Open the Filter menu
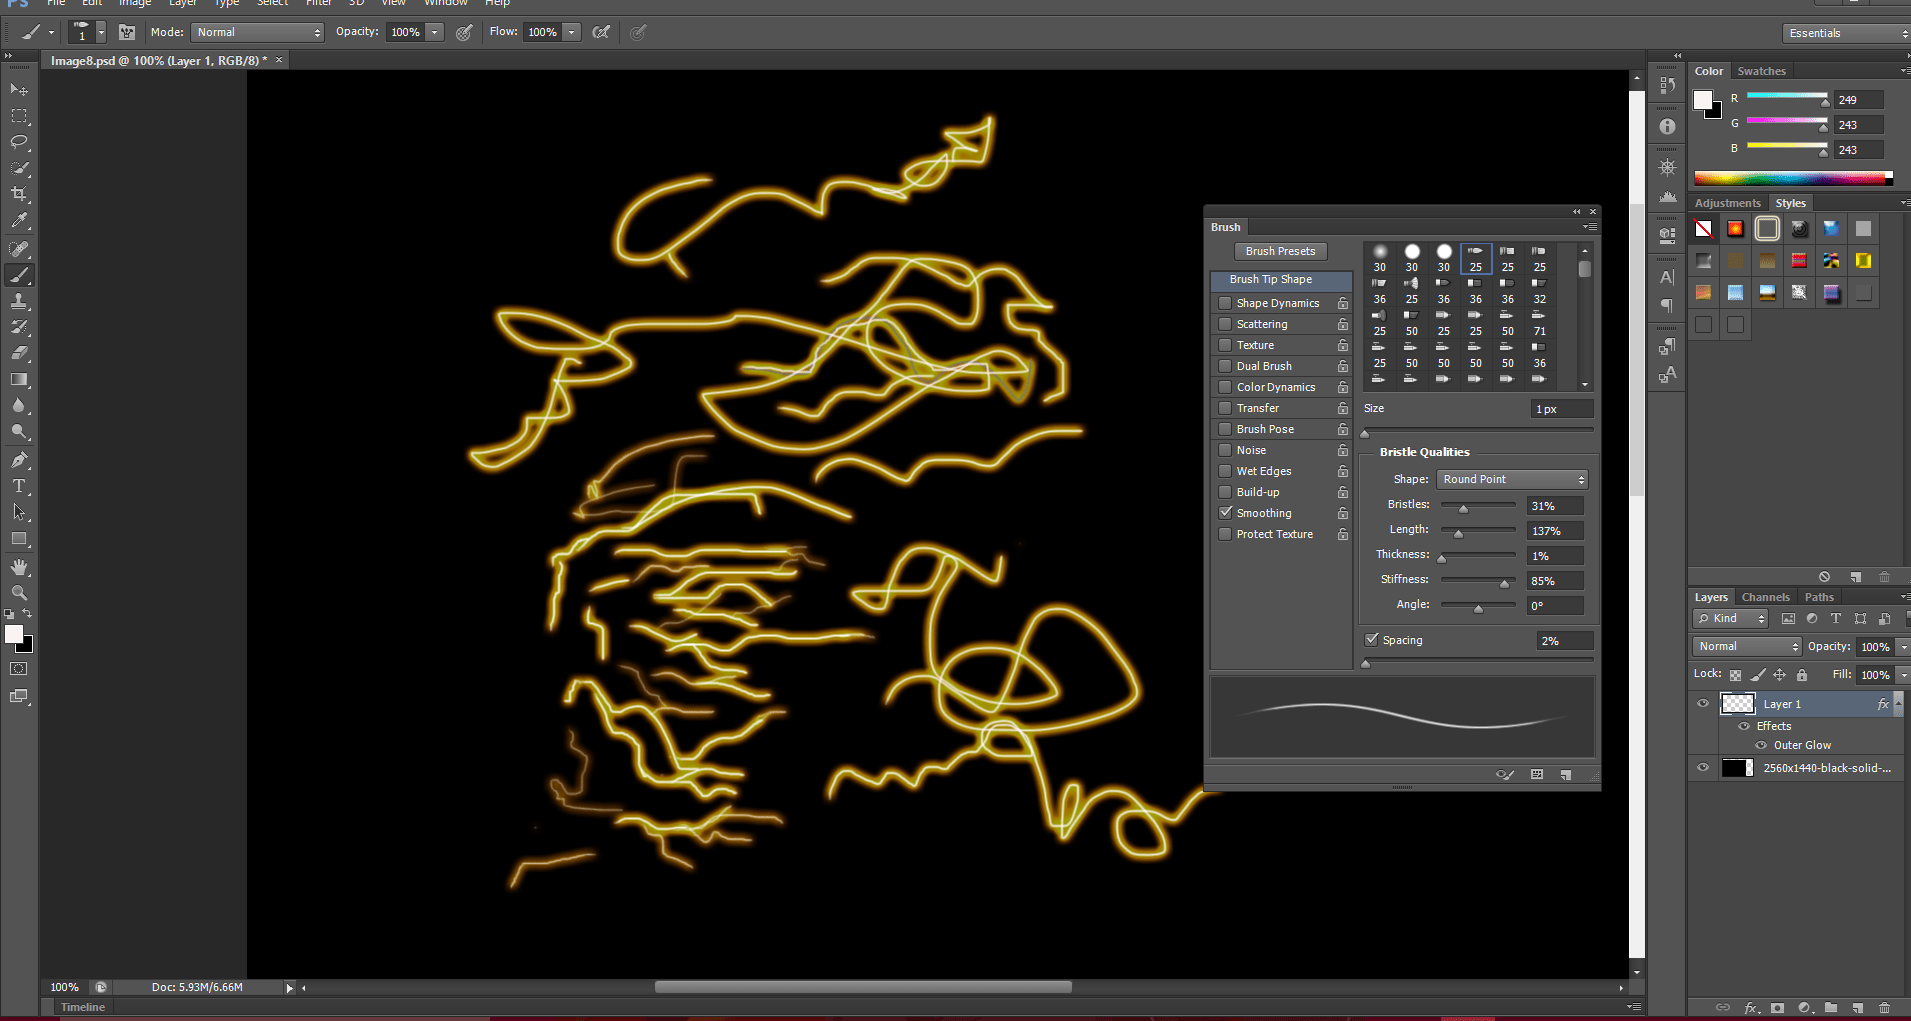 point(319,4)
